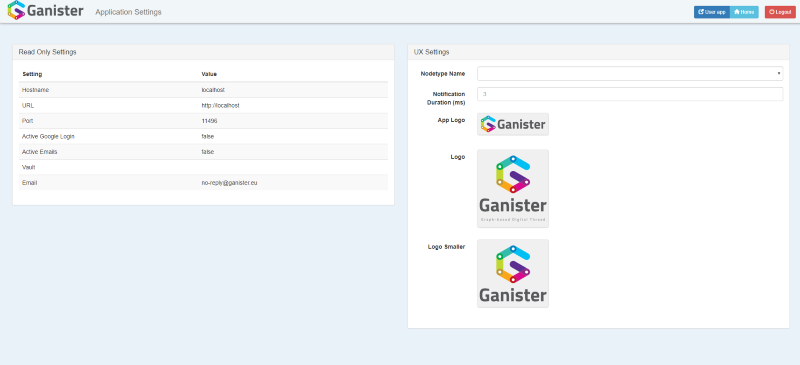Click the Read Only Settings panel header
The height and width of the screenshot is (365, 800).
[203, 52]
